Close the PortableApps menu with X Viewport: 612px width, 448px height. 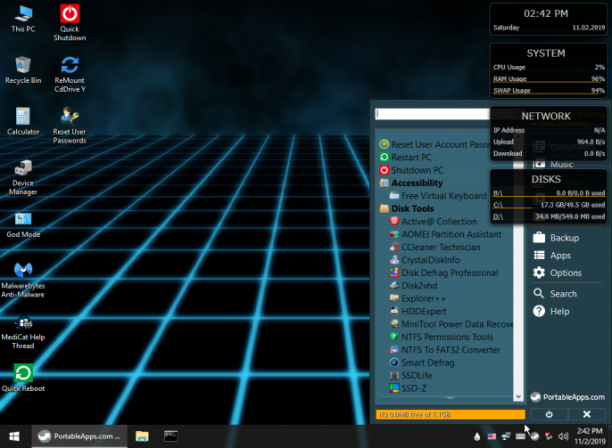[587, 414]
